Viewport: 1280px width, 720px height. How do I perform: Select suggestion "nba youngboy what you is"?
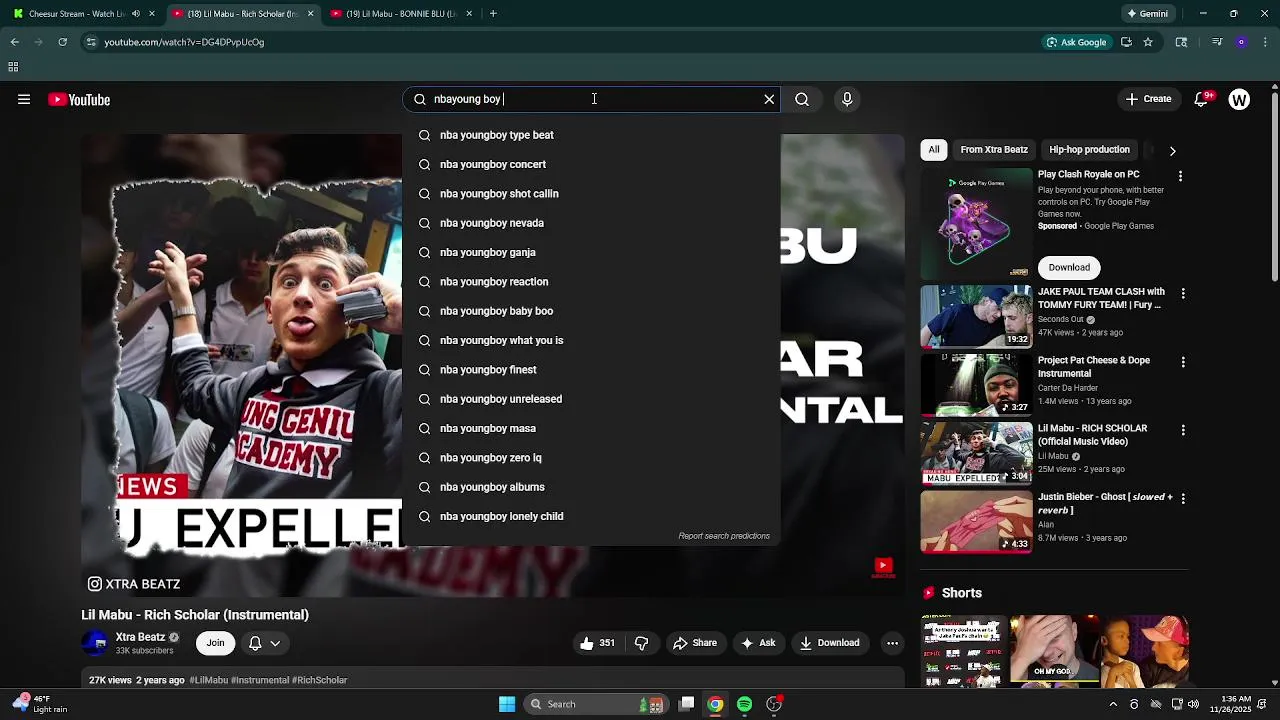[x=591, y=340]
